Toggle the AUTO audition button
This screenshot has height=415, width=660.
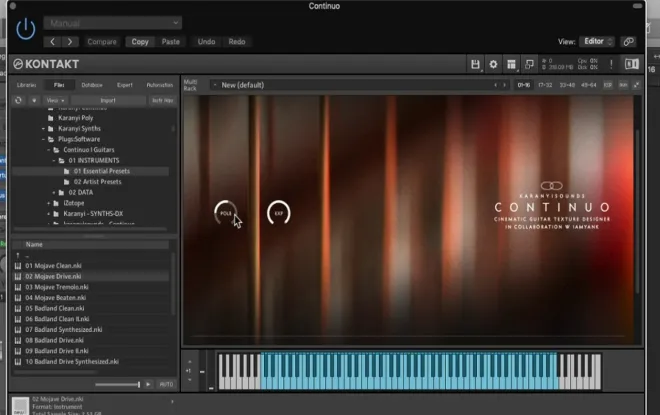click(x=166, y=384)
